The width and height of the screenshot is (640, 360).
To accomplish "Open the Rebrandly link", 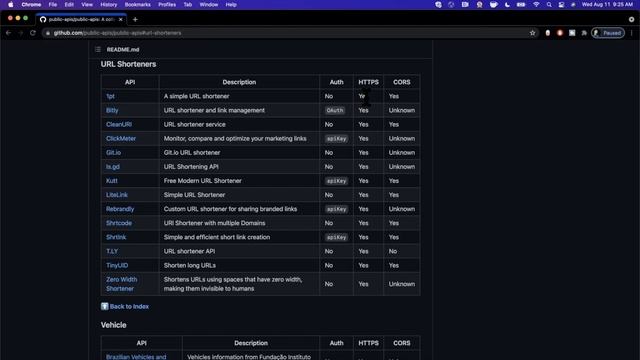I will click(120, 209).
